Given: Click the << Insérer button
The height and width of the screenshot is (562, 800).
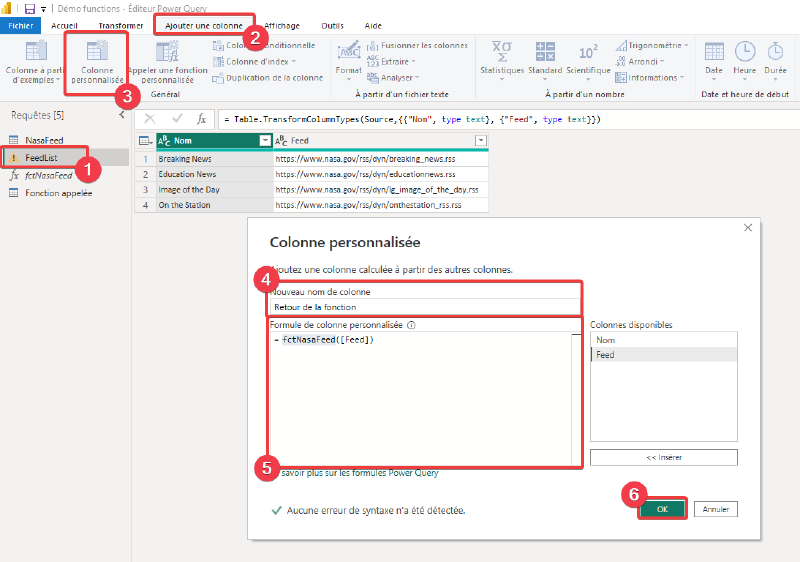Looking at the screenshot, I should (x=663, y=457).
